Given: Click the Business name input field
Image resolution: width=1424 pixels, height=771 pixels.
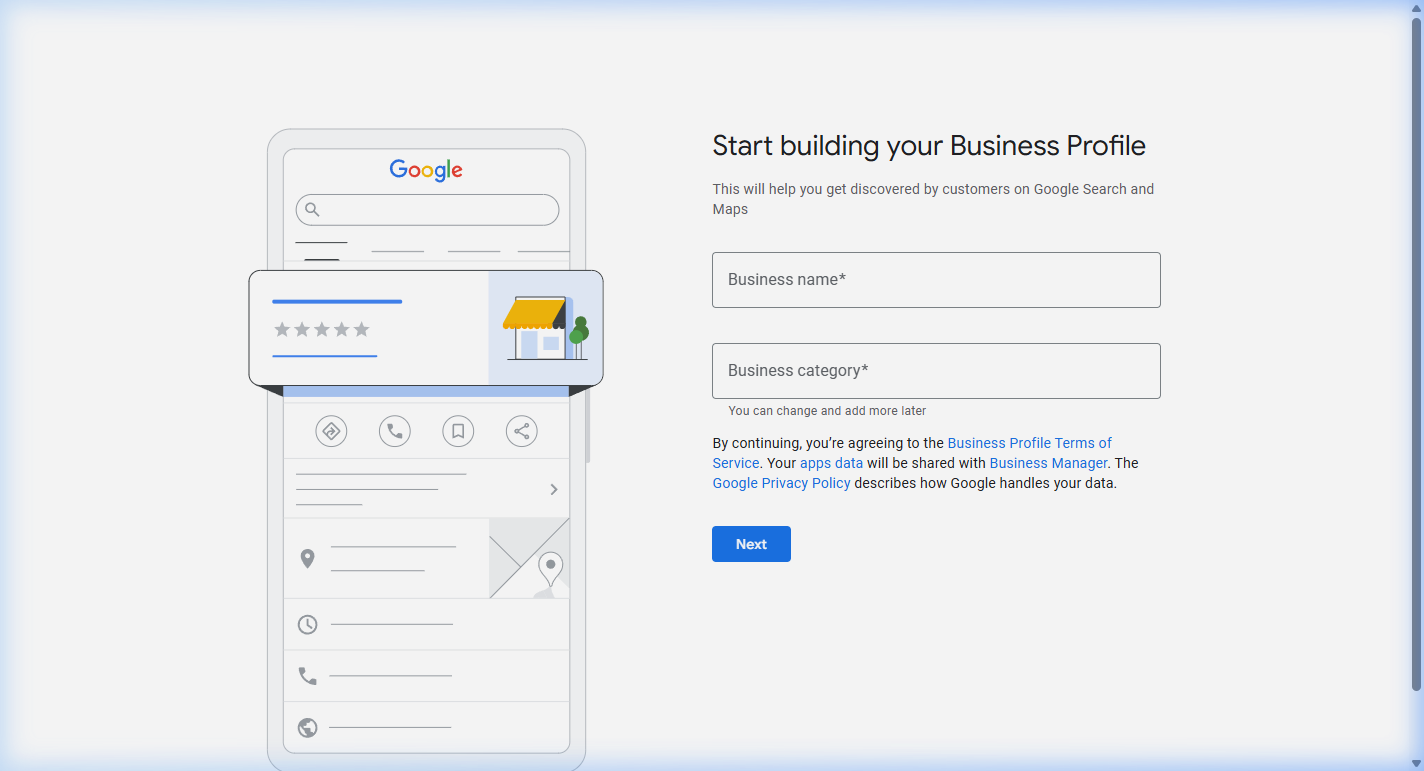Looking at the screenshot, I should coord(936,280).
